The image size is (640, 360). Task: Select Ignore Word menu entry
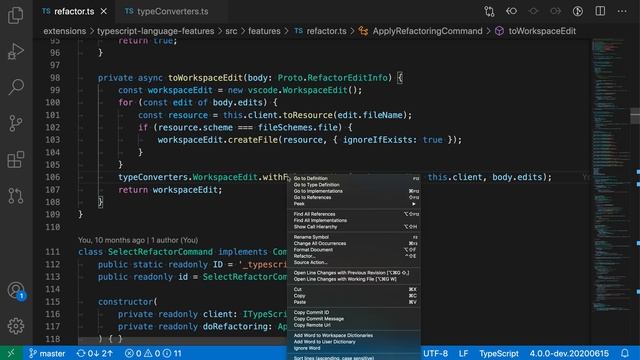354,348
